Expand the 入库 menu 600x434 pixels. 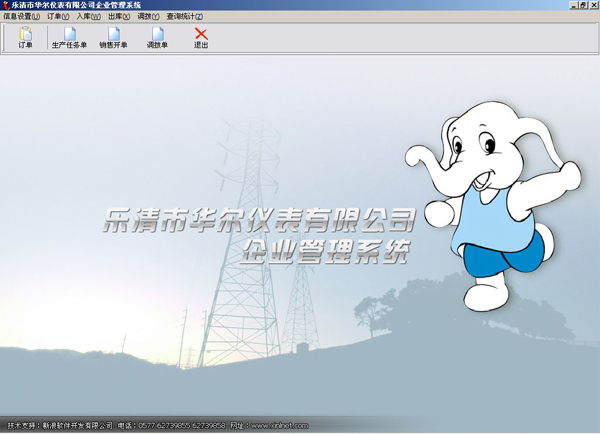point(89,17)
